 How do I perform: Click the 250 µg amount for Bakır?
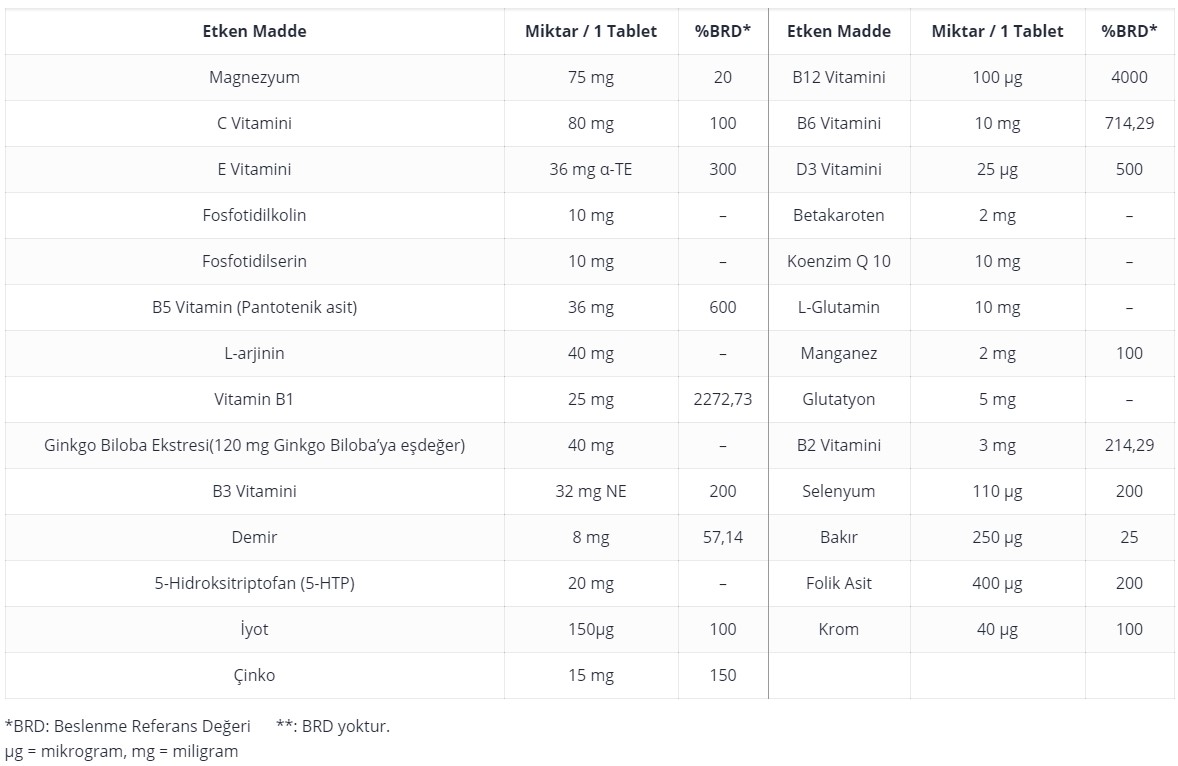pyautogui.click(x=997, y=538)
